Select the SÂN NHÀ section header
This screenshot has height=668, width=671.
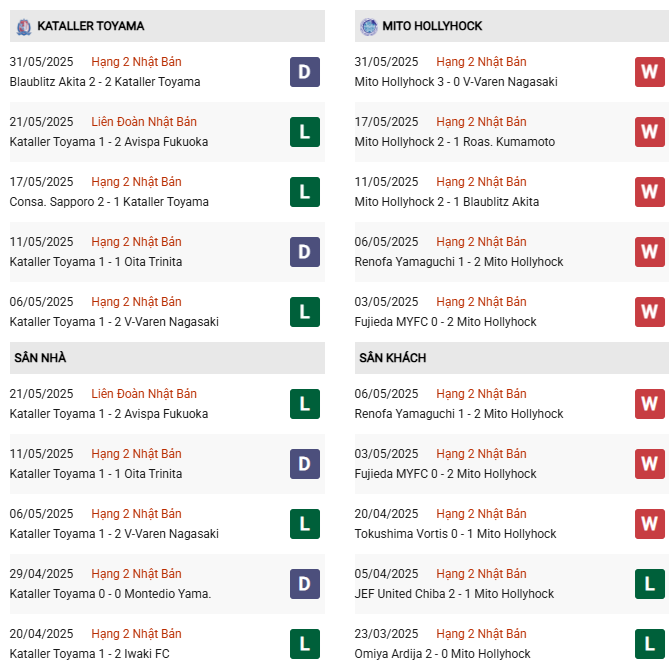(167, 358)
